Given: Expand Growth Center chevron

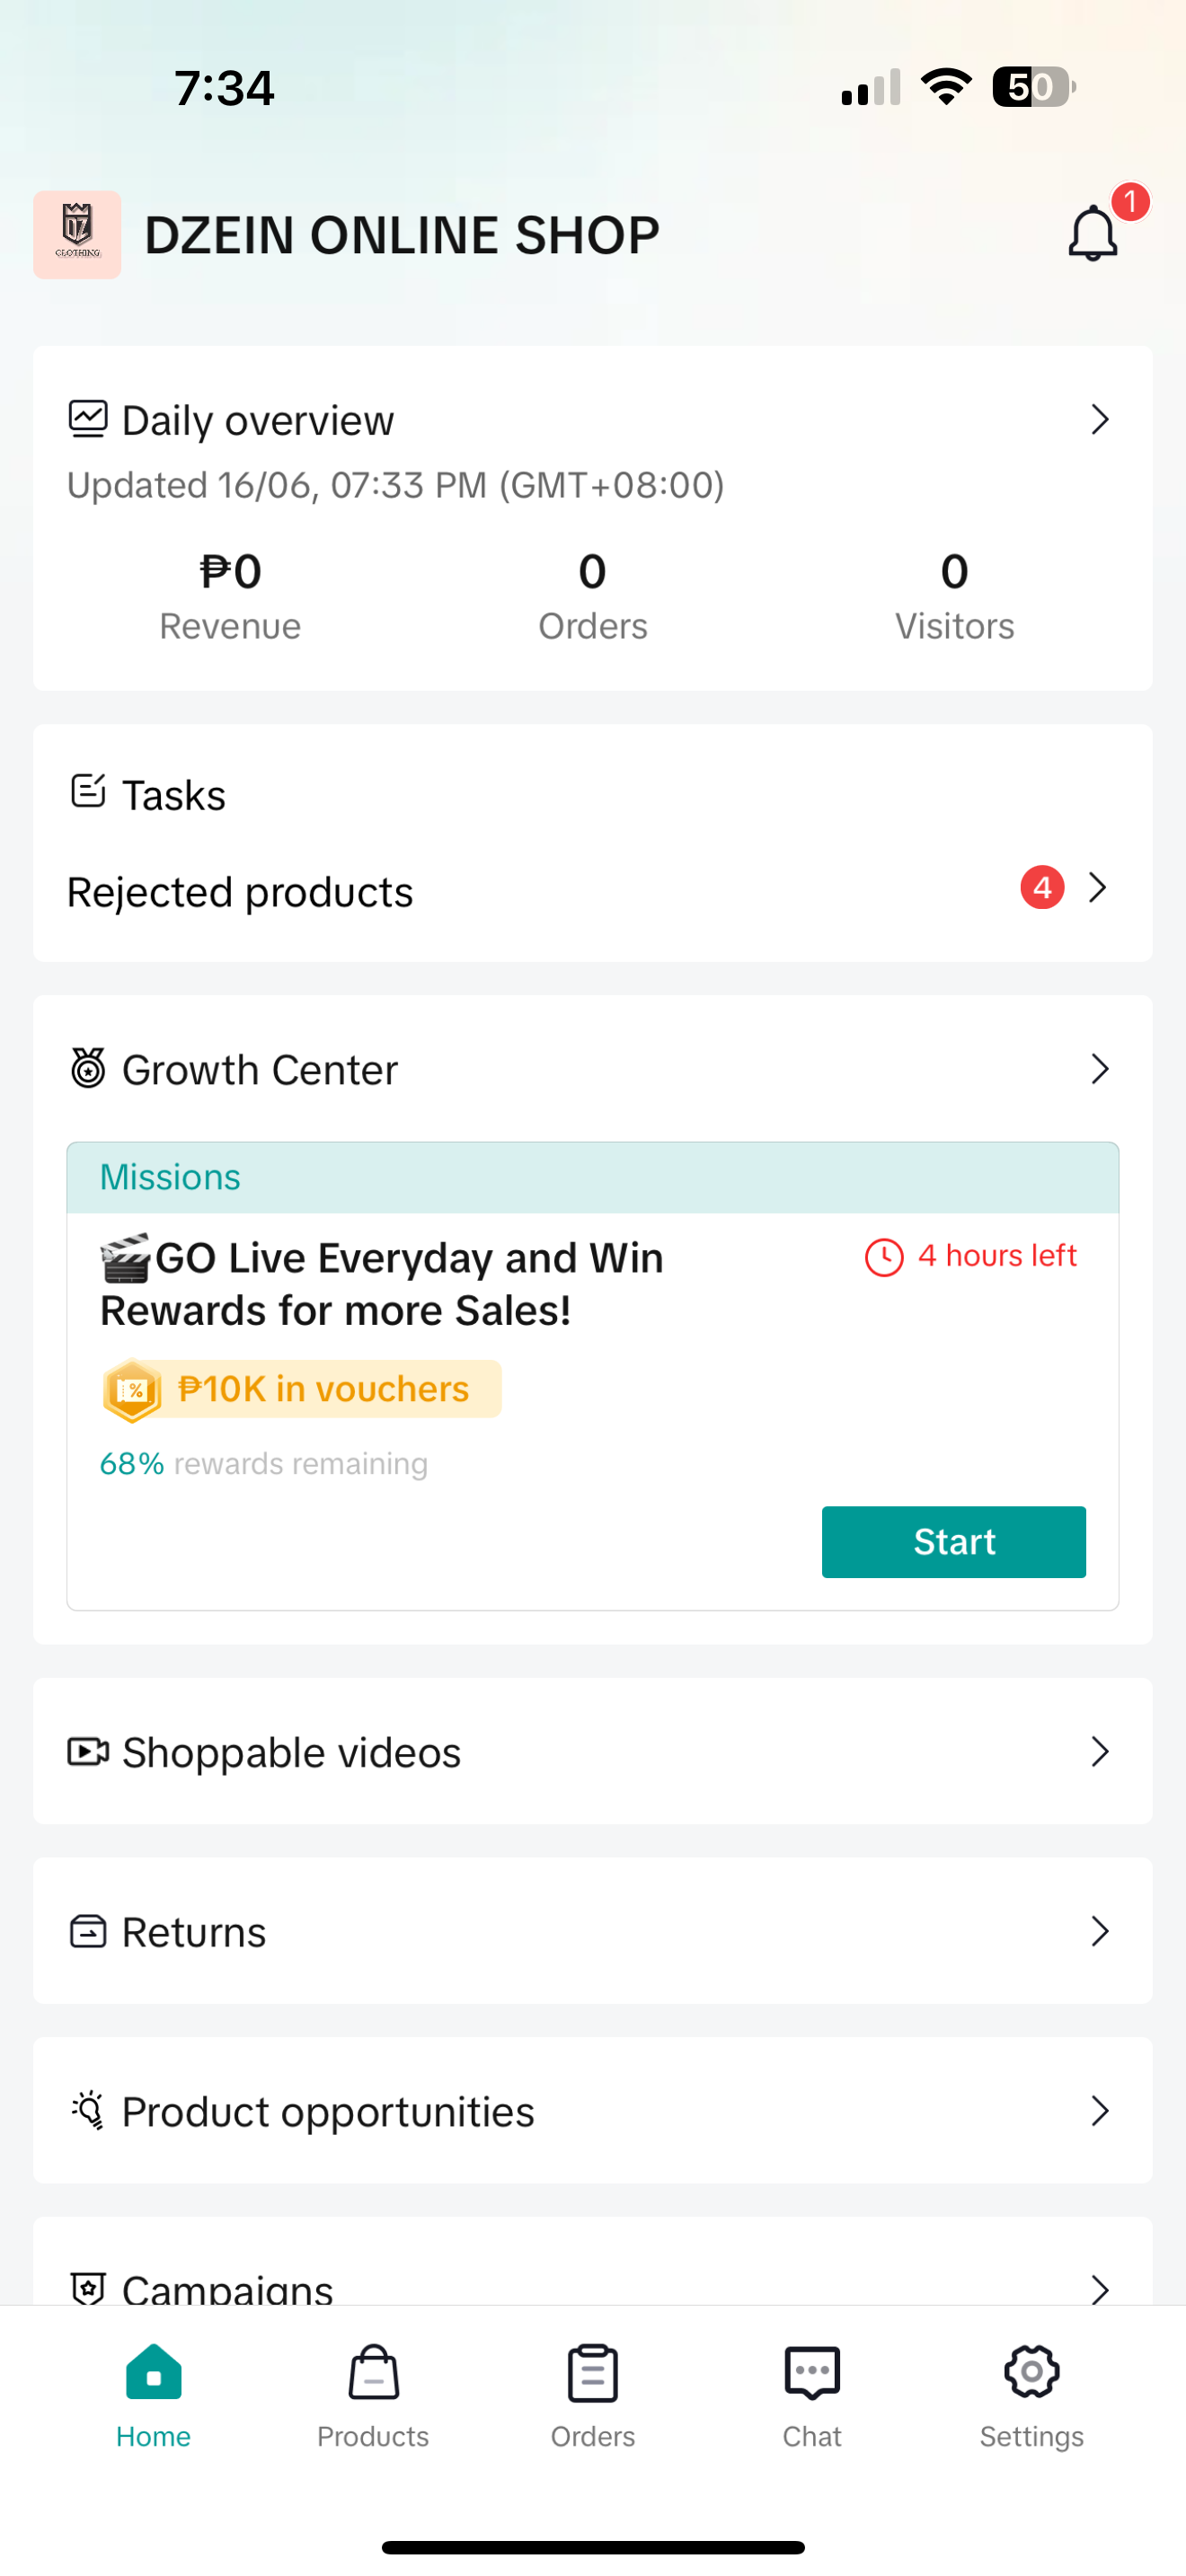Looking at the screenshot, I should tap(1100, 1069).
